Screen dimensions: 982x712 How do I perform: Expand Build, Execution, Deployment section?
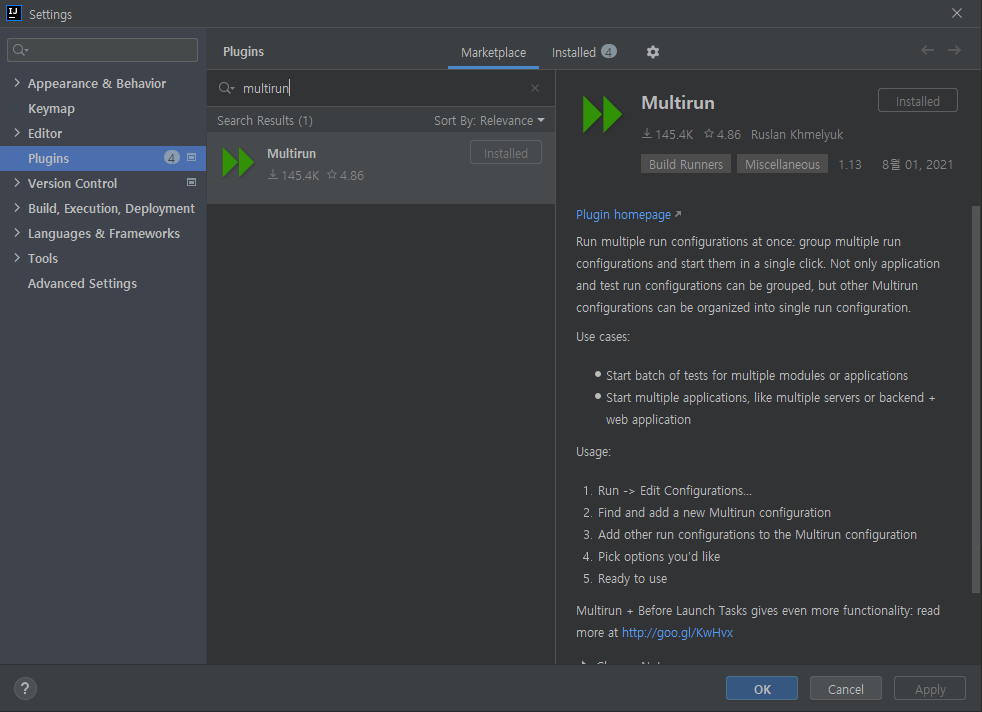pos(17,208)
